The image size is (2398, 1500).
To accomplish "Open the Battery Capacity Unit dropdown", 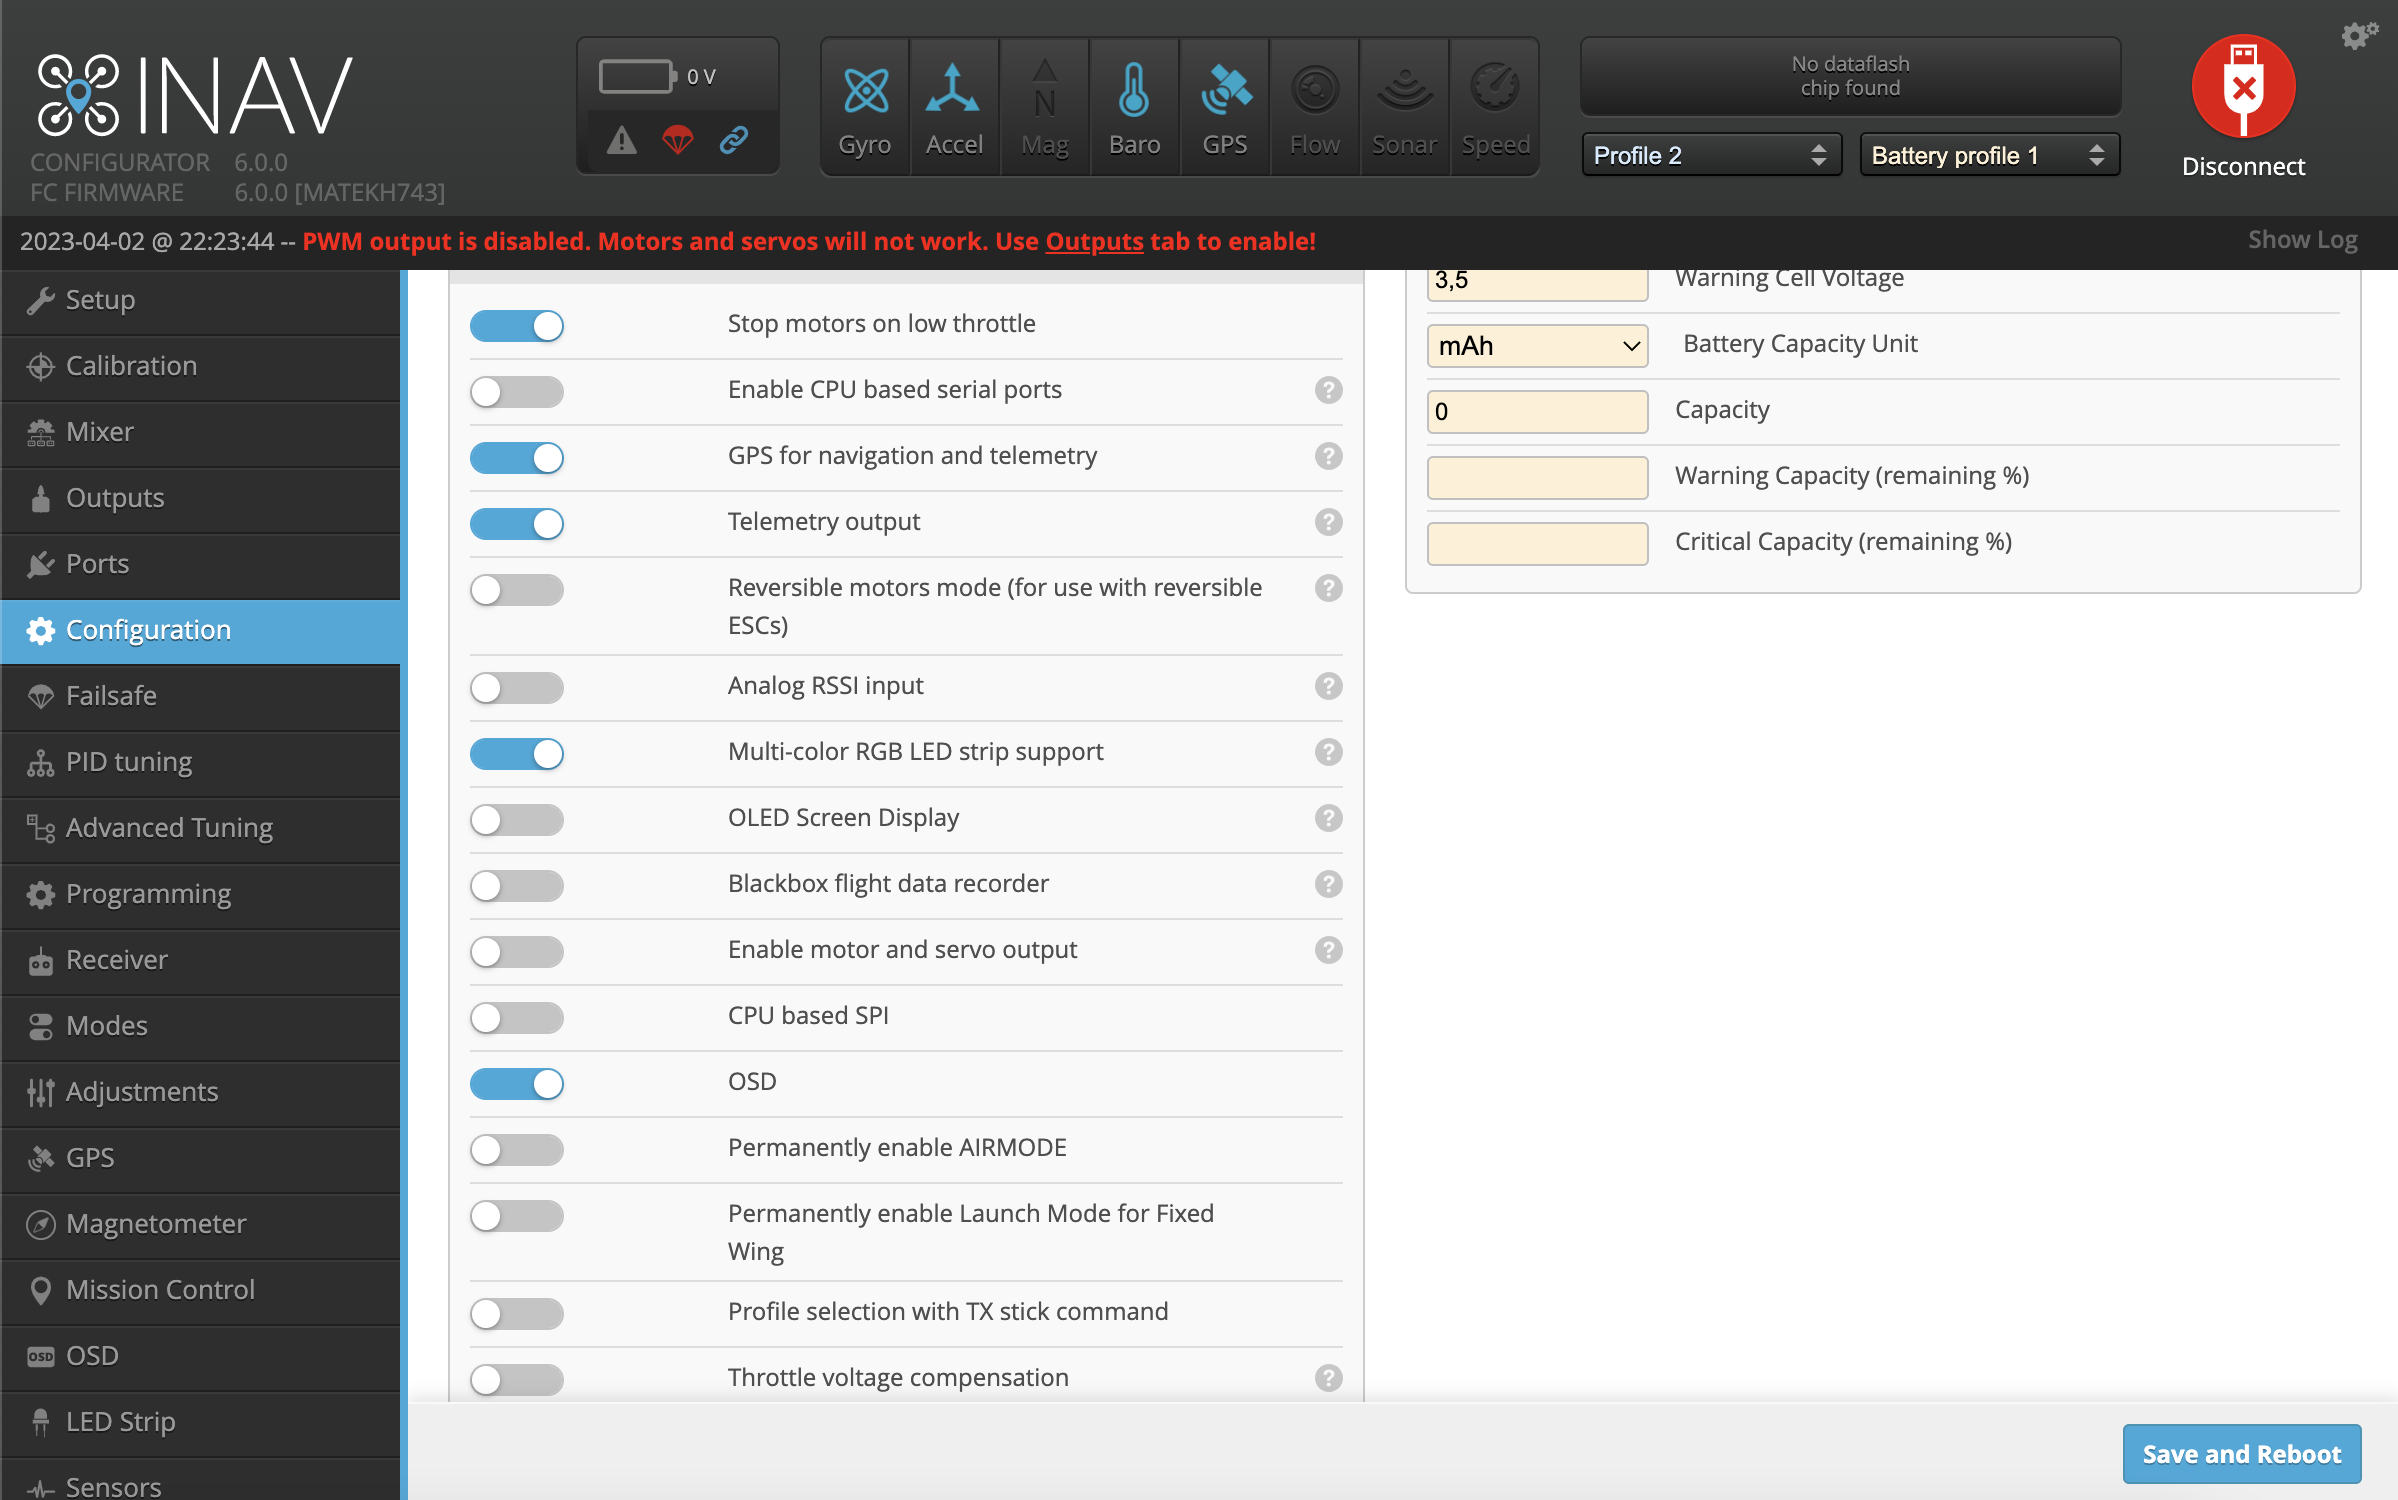I will pos(1537,345).
